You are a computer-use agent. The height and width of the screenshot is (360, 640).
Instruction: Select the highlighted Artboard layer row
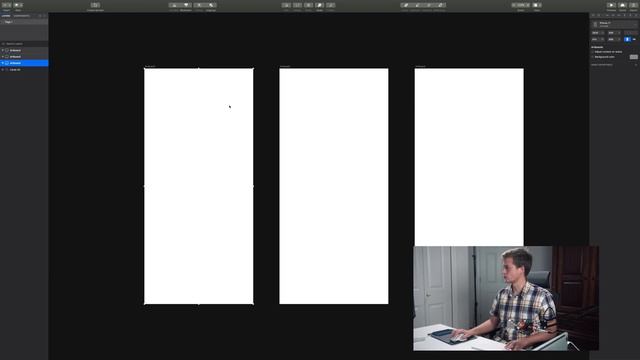click(24, 63)
